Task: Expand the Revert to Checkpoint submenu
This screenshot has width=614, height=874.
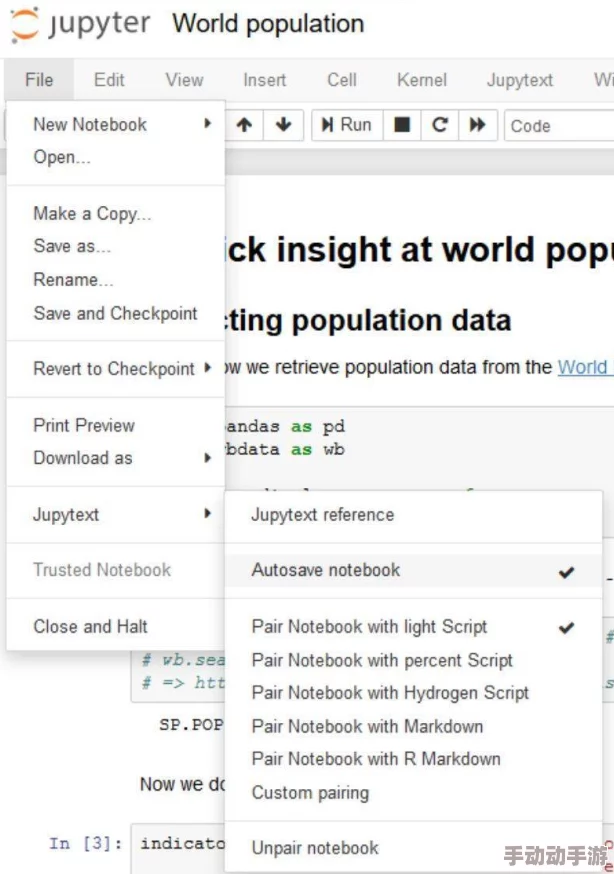Action: 116,368
